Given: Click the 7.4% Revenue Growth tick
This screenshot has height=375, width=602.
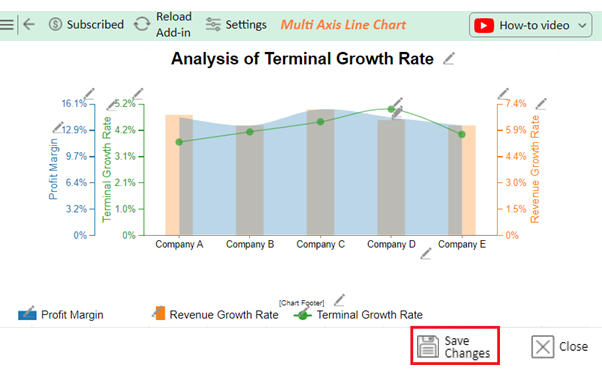Looking at the screenshot, I should (516, 104).
